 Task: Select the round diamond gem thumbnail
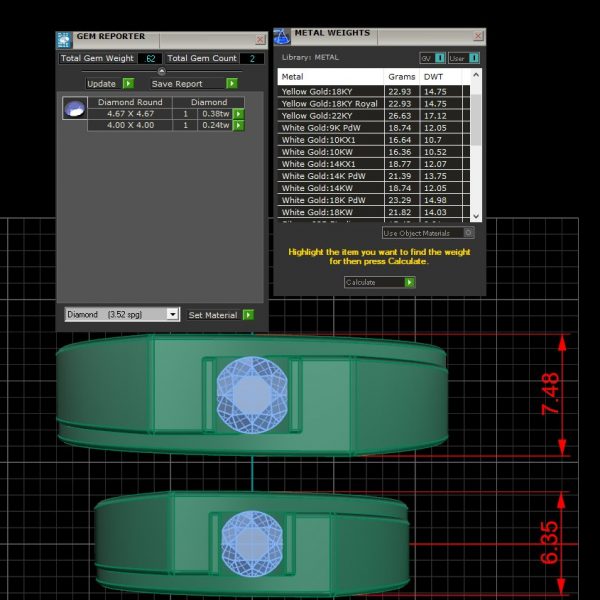(x=75, y=108)
